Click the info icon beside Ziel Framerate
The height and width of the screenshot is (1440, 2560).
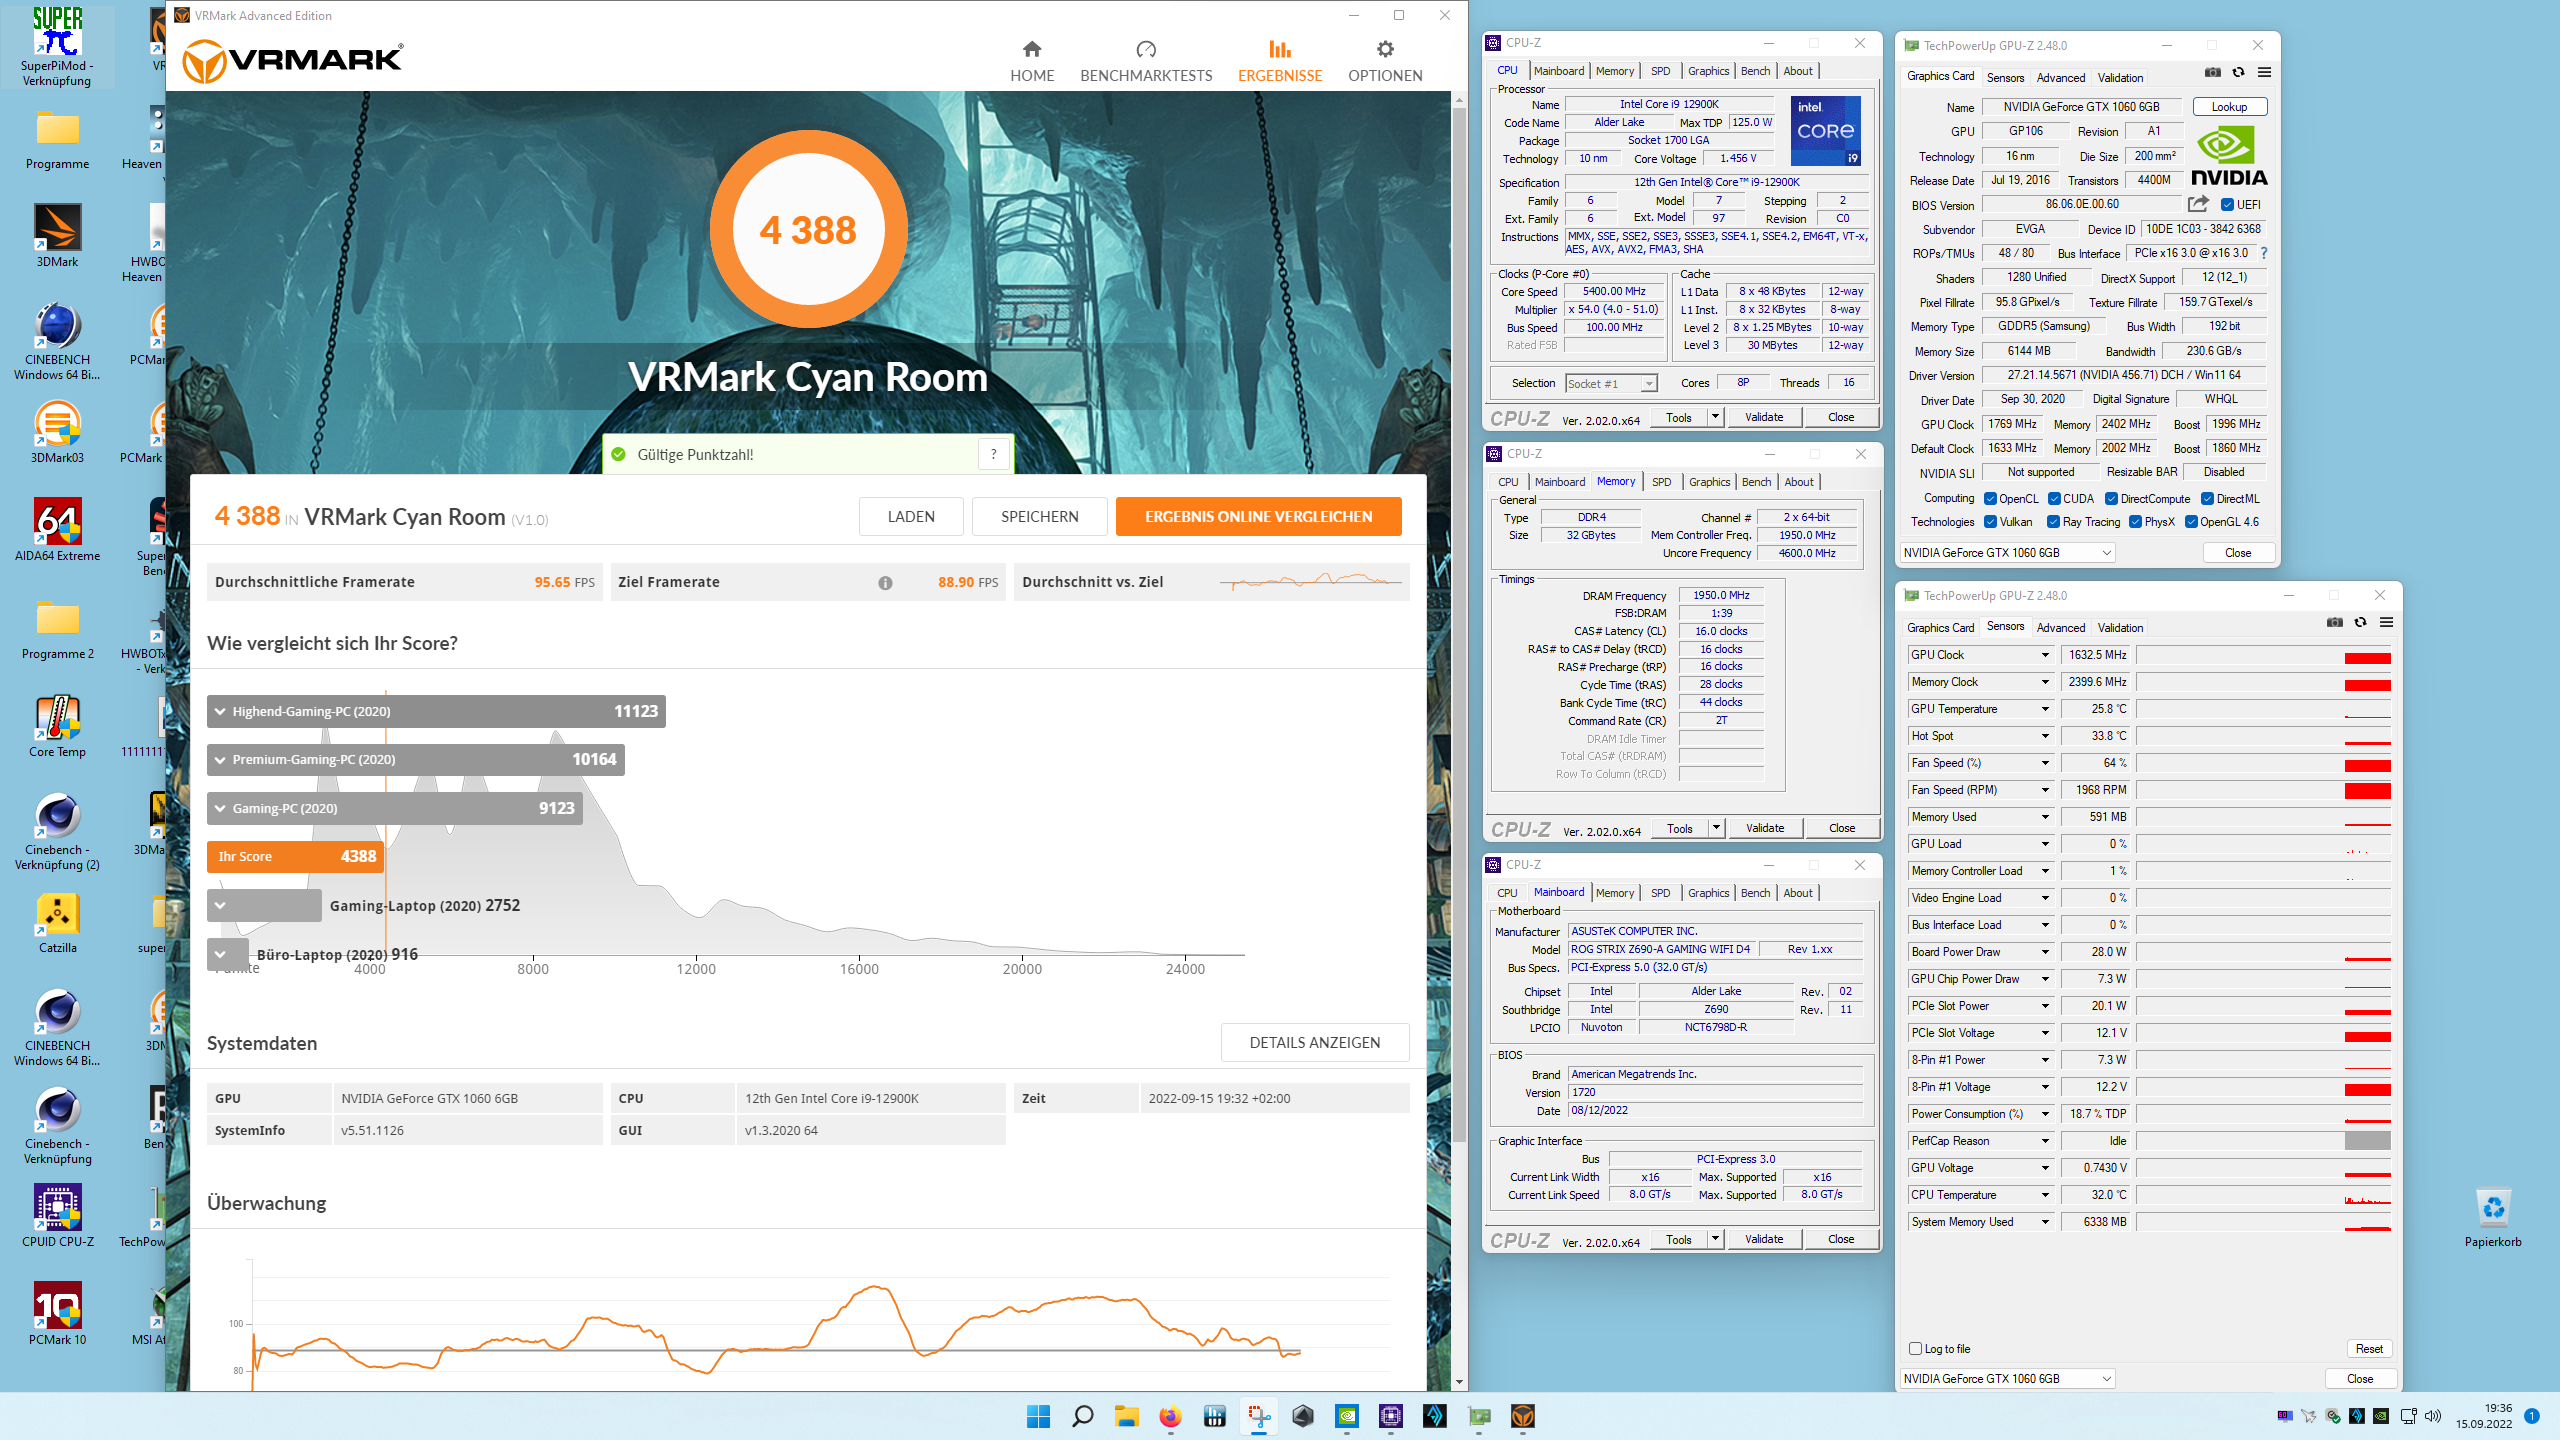tap(885, 583)
